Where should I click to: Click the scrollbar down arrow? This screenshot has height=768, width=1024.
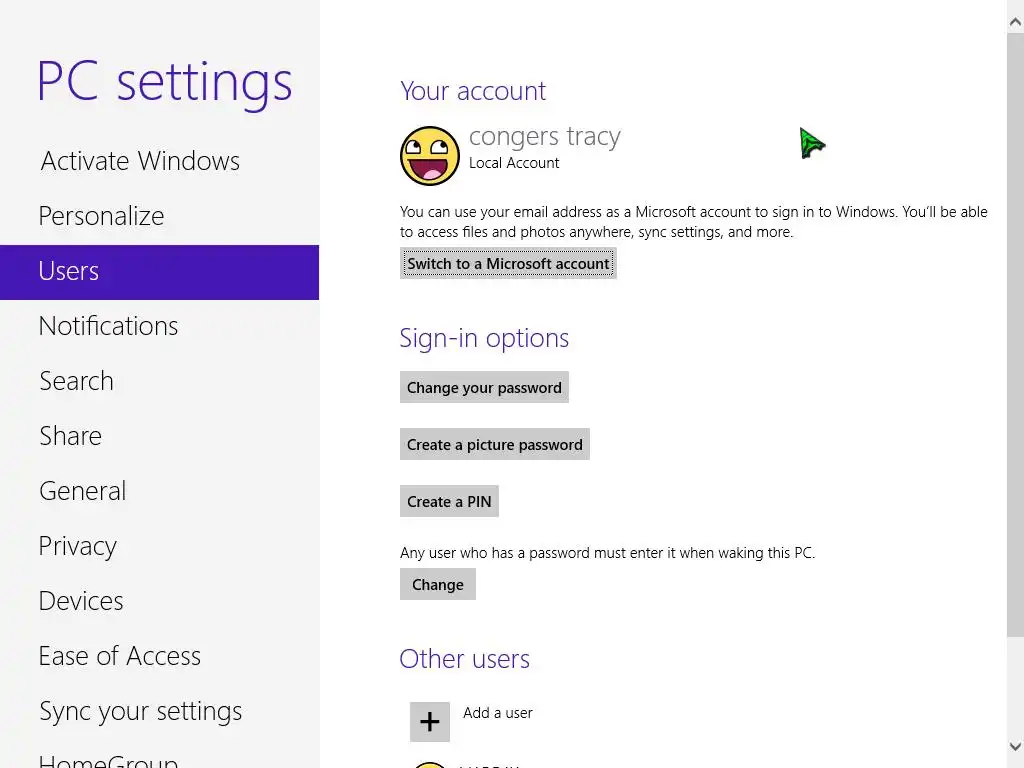[1016, 746]
